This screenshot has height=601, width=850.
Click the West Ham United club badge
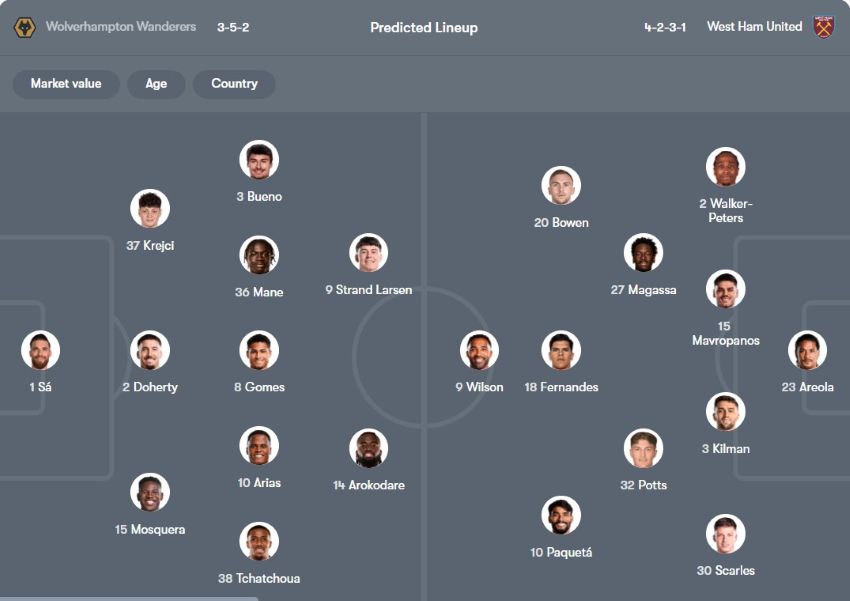pos(824,27)
